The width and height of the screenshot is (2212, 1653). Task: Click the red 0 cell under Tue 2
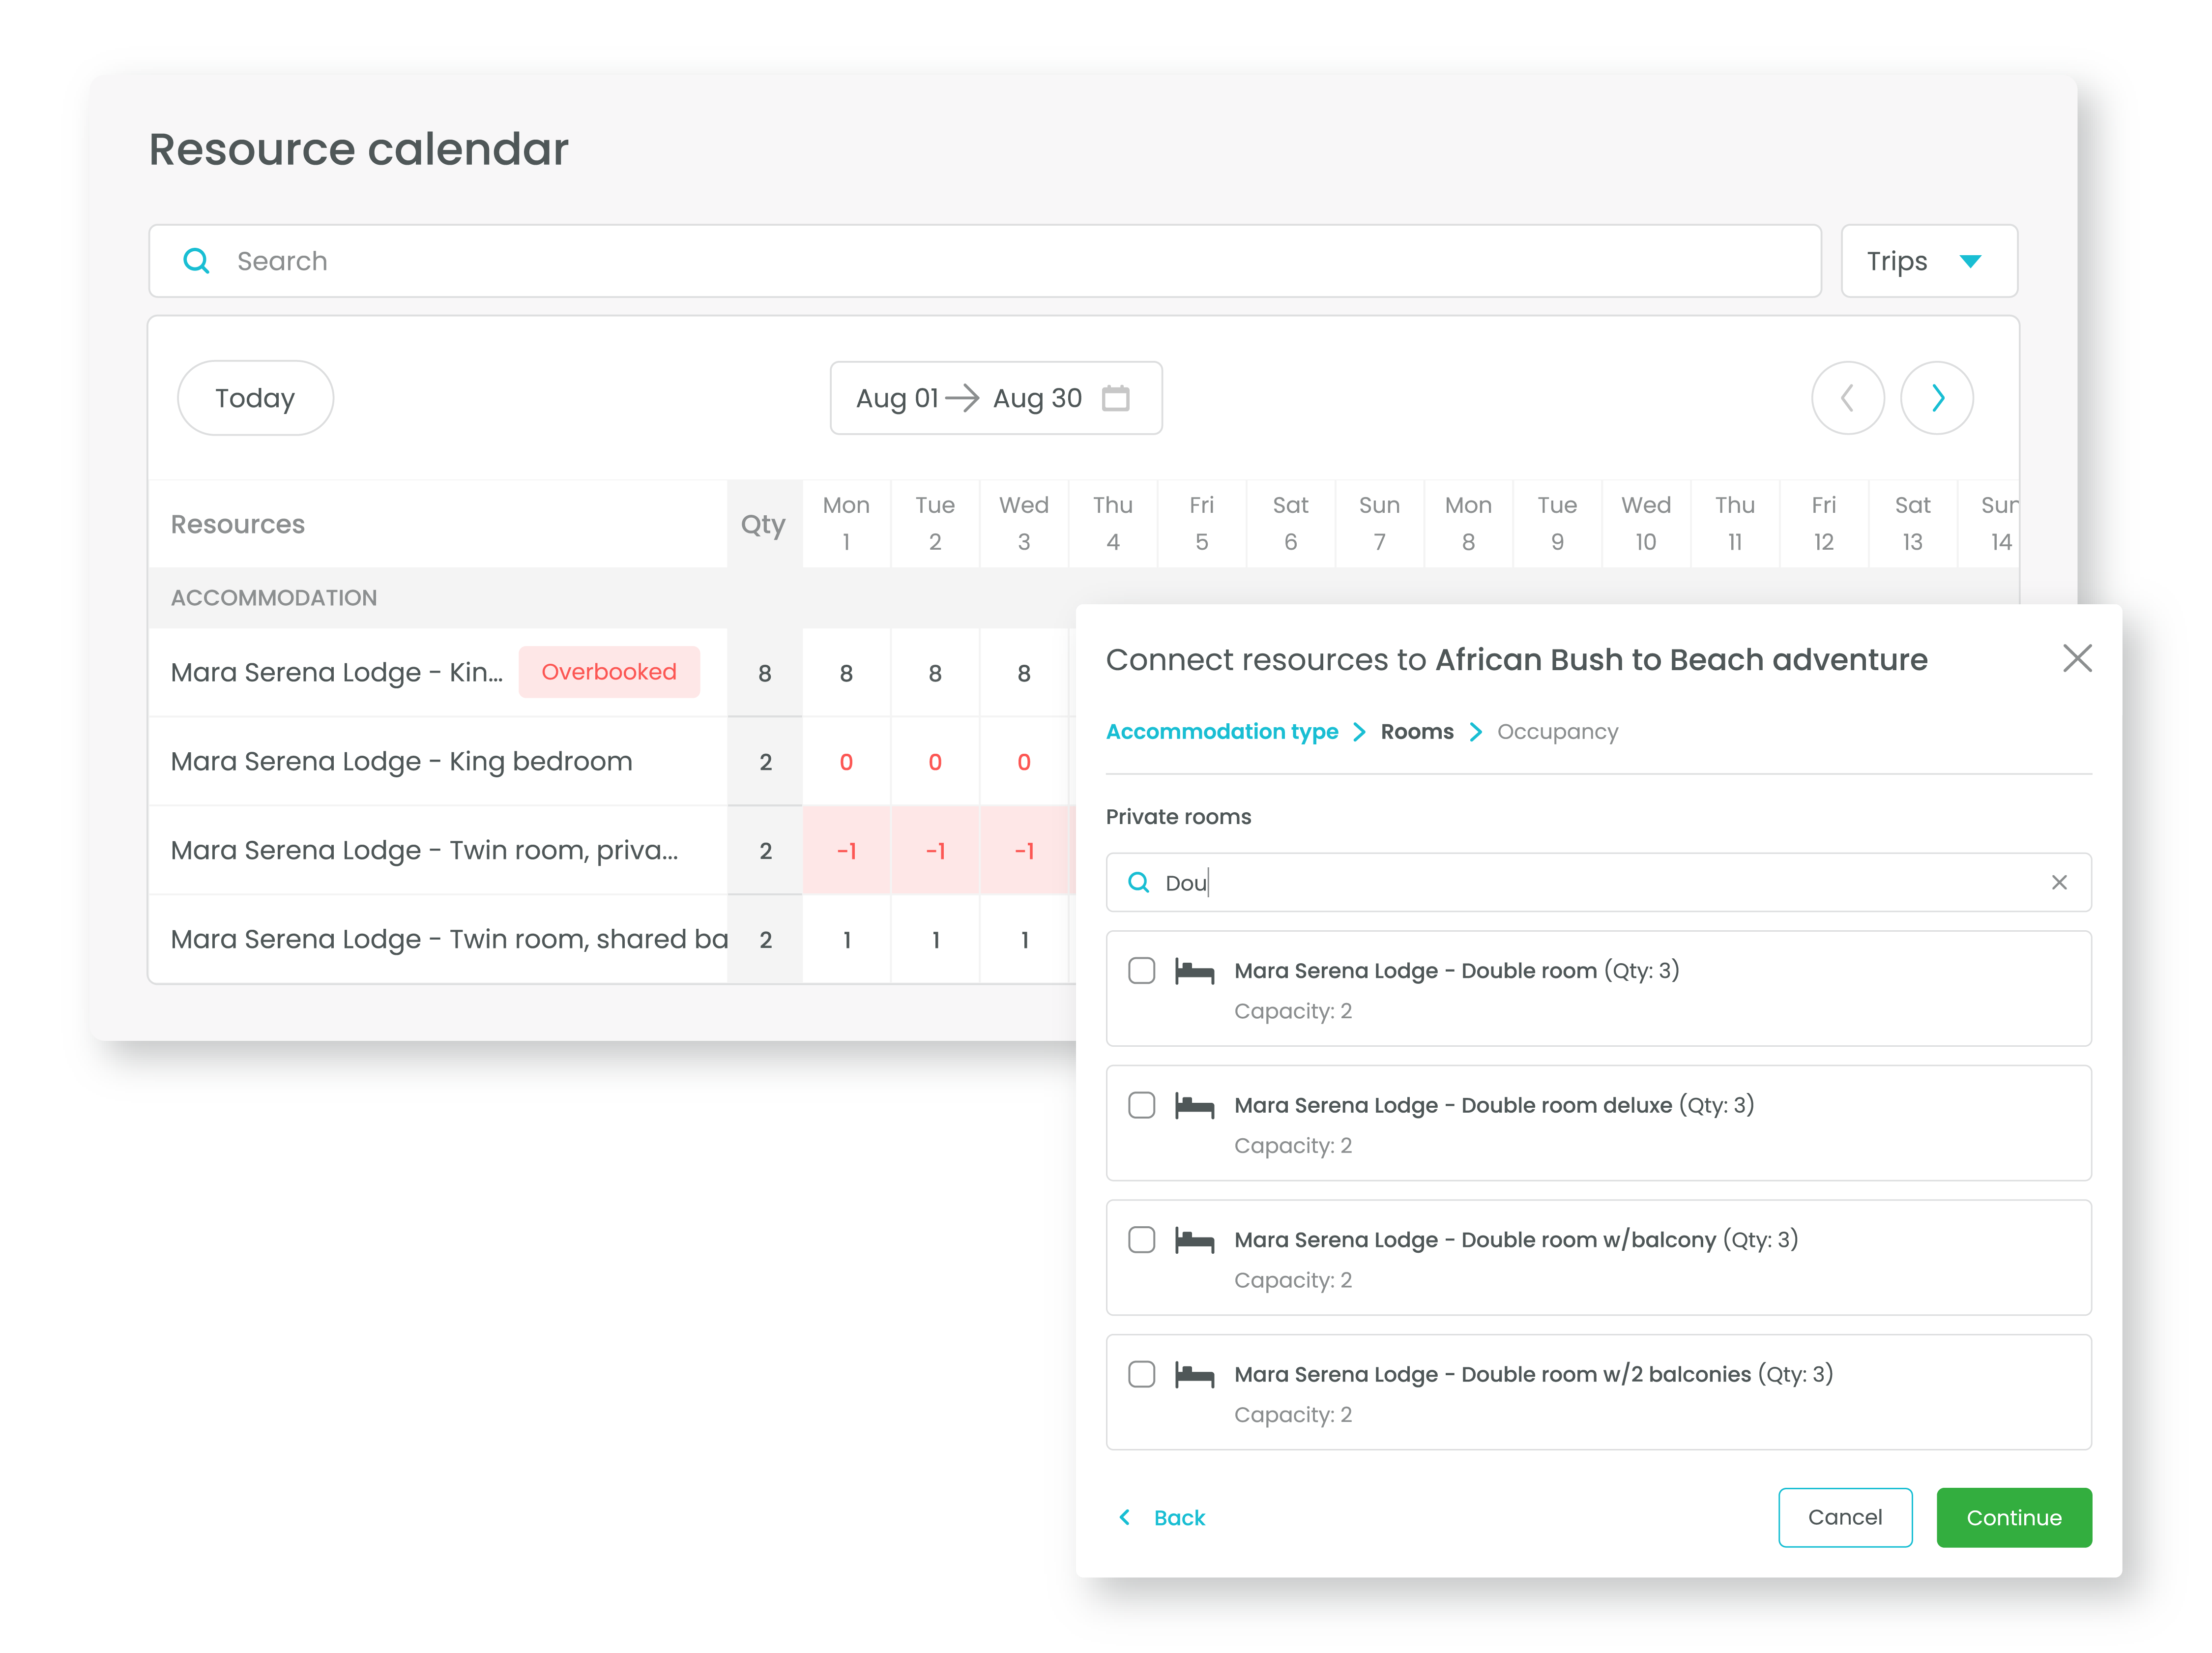click(935, 762)
